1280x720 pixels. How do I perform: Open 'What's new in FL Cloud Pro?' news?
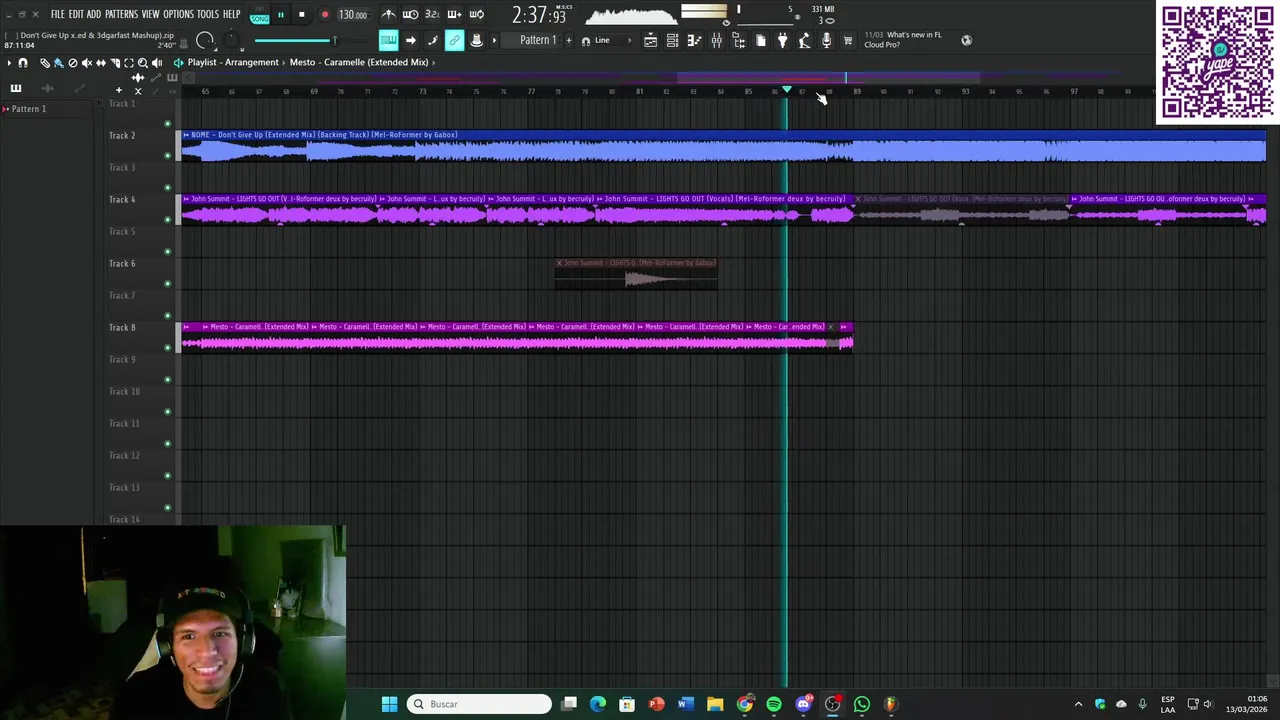click(x=903, y=40)
